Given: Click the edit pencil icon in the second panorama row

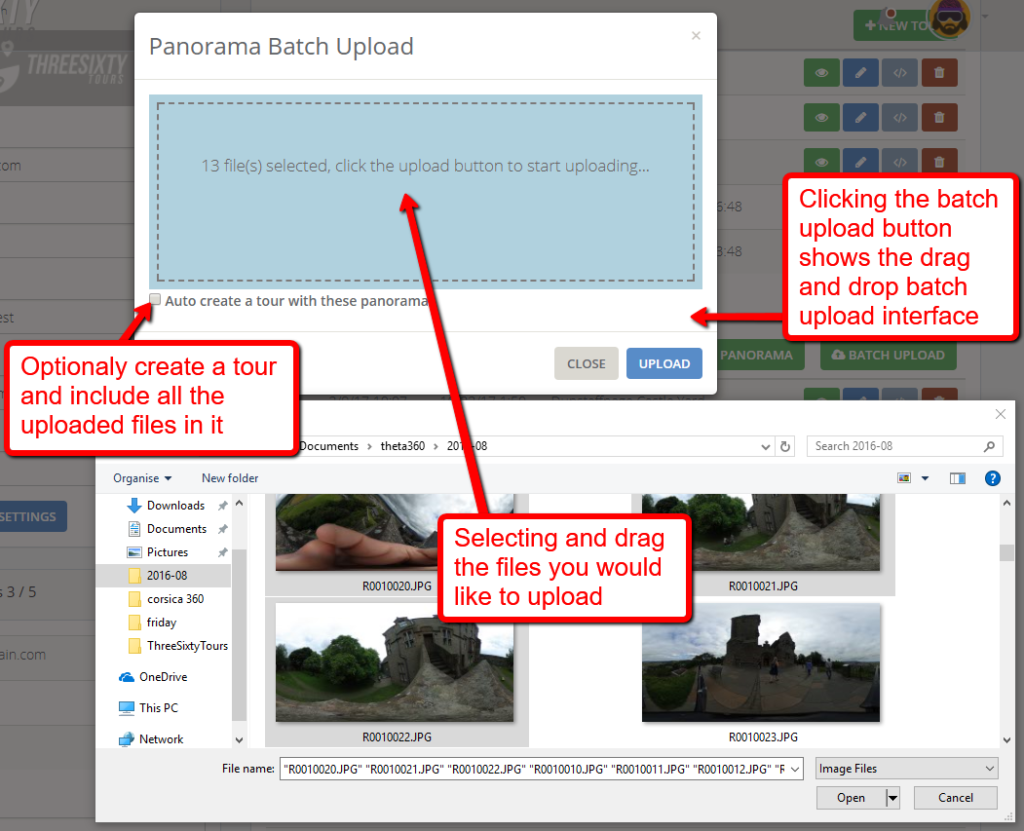Looking at the screenshot, I should point(861,118).
